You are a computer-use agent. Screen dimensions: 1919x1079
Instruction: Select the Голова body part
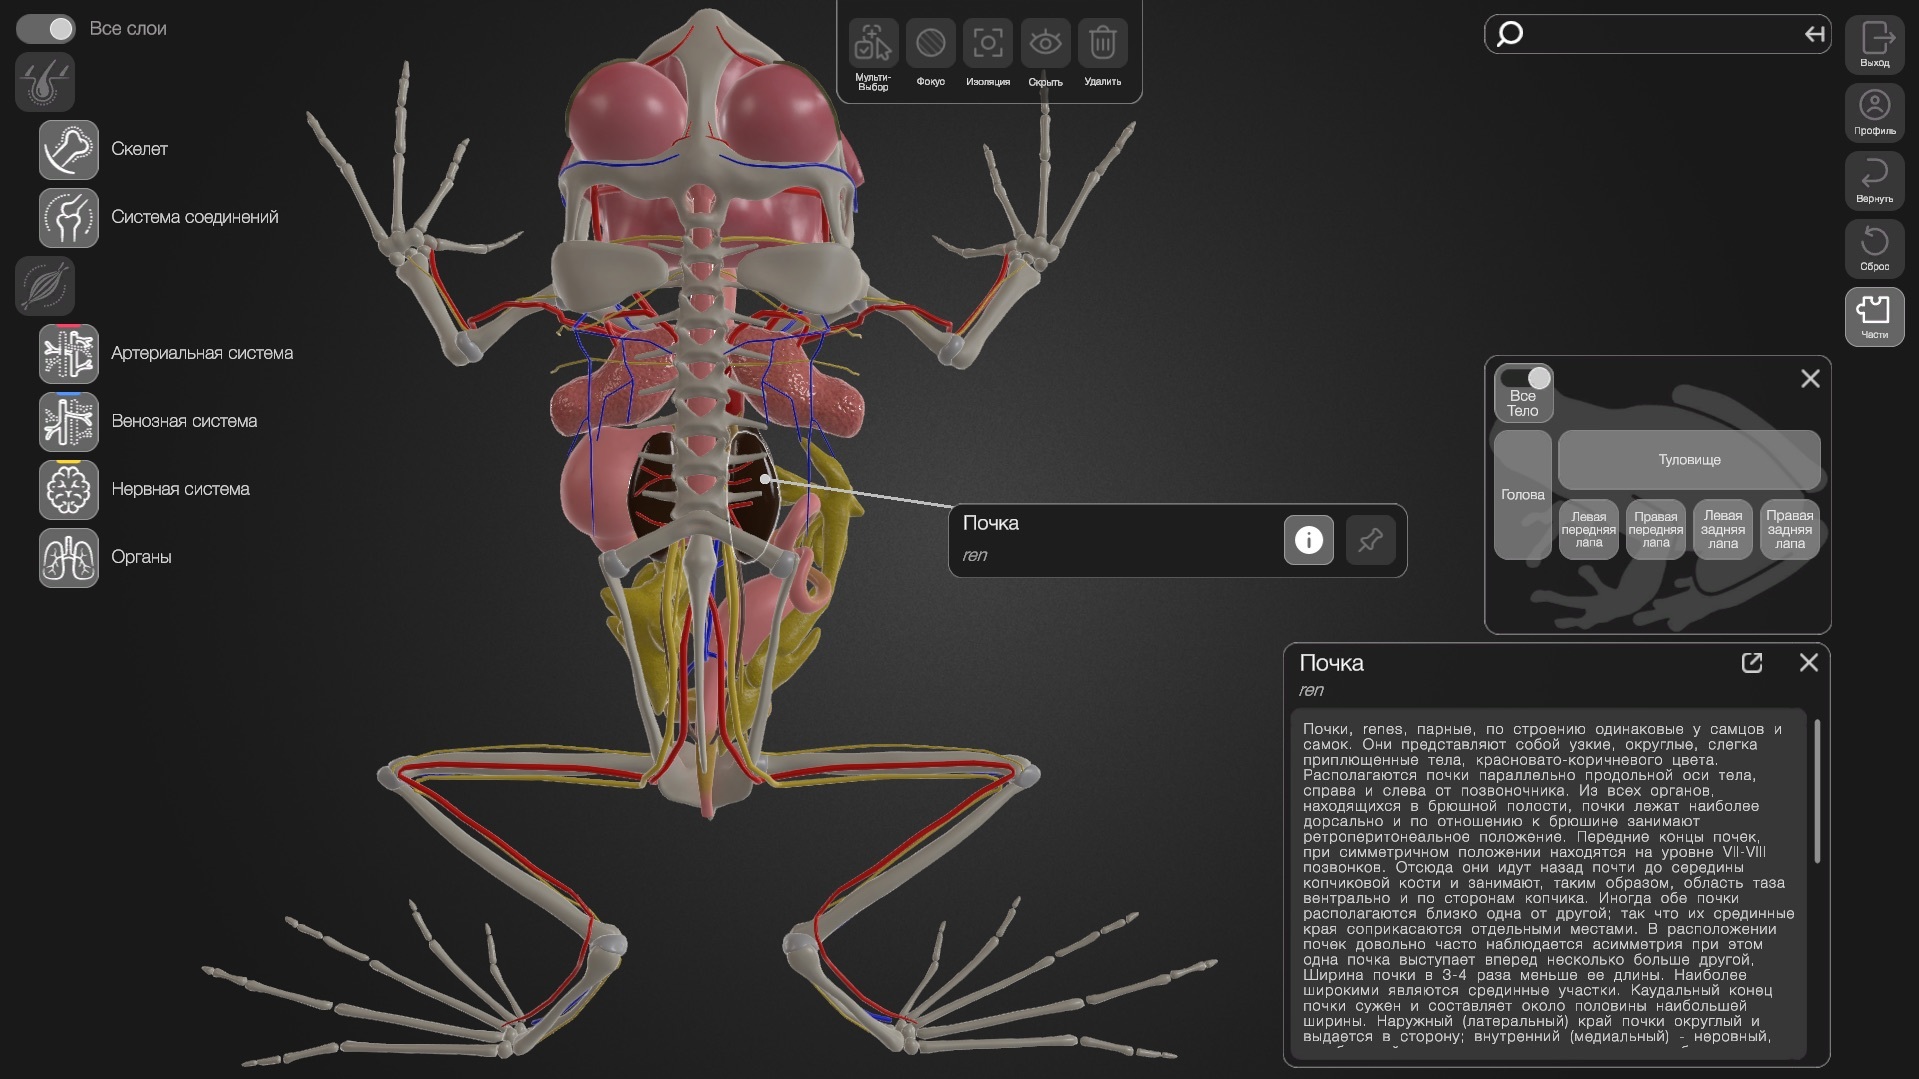[x=1522, y=495]
